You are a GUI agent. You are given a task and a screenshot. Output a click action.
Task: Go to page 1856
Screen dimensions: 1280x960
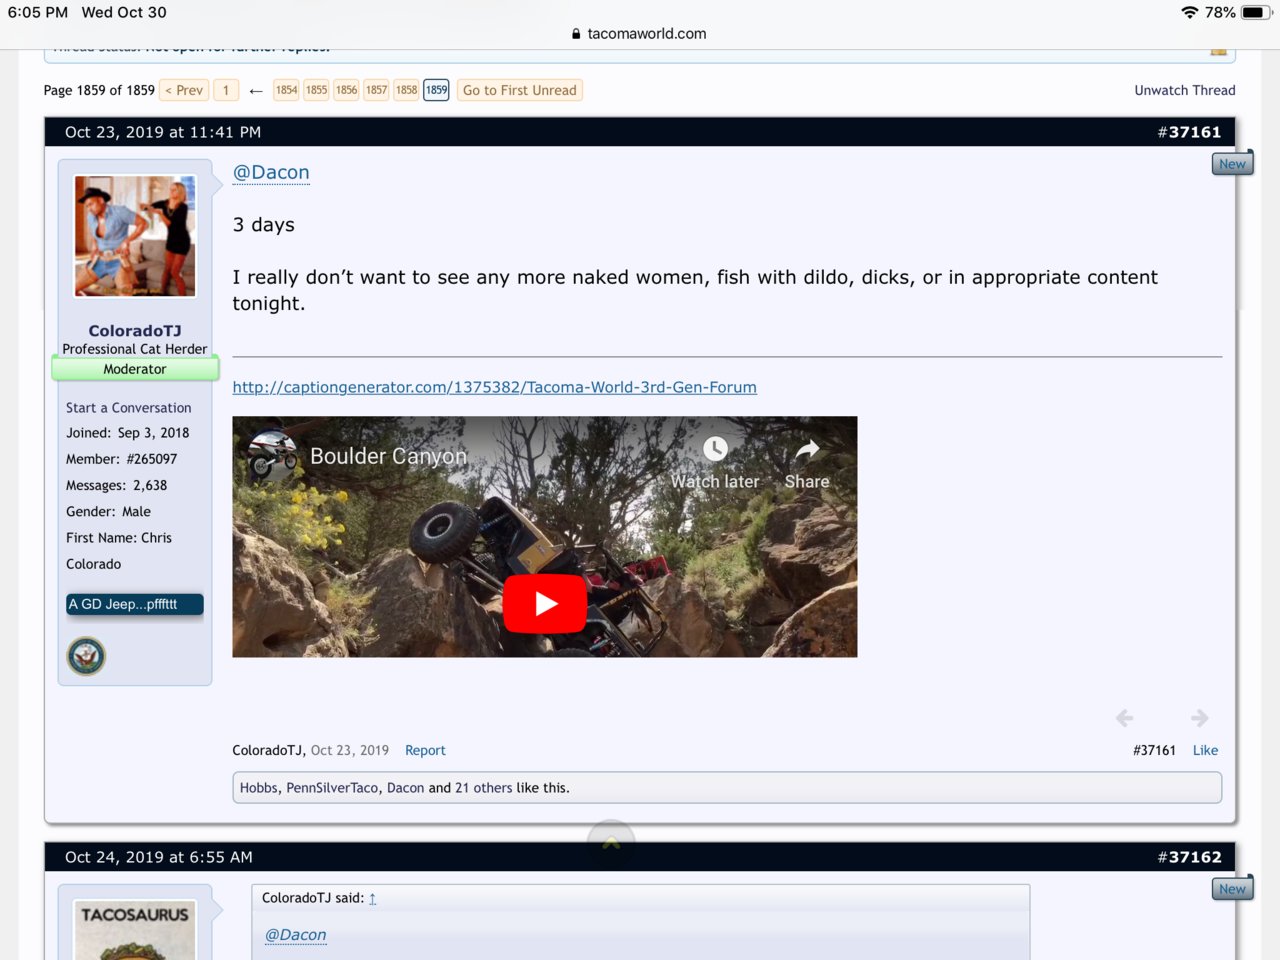click(x=346, y=90)
